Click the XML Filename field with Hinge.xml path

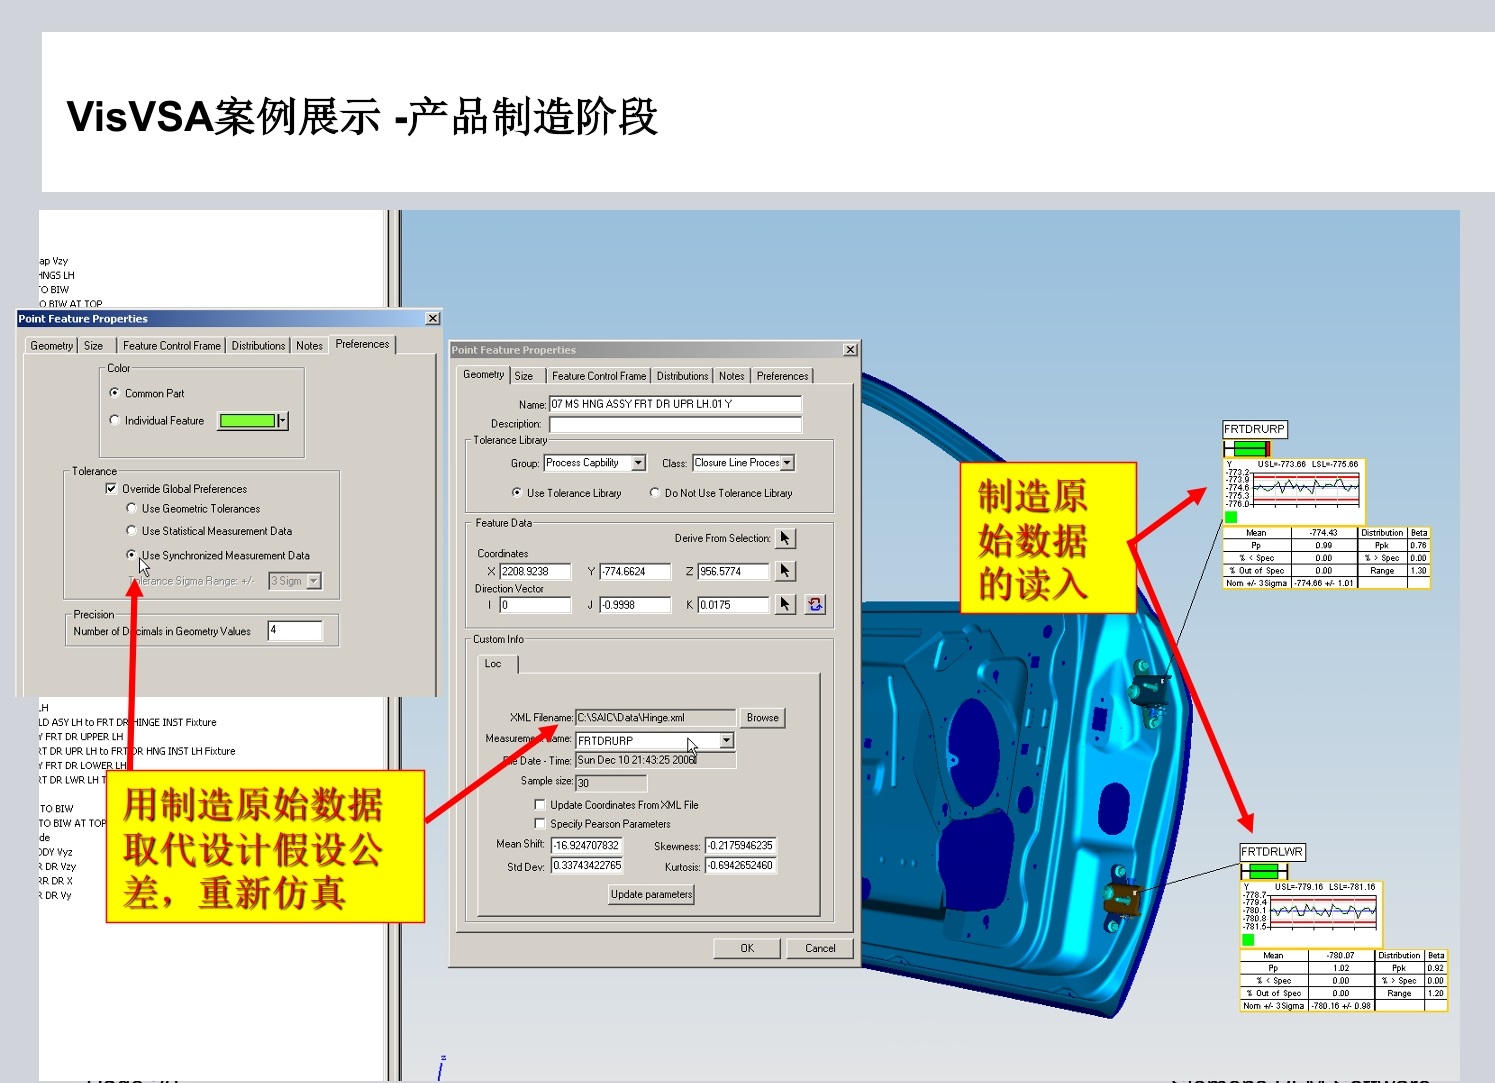pyautogui.click(x=656, y=717)
